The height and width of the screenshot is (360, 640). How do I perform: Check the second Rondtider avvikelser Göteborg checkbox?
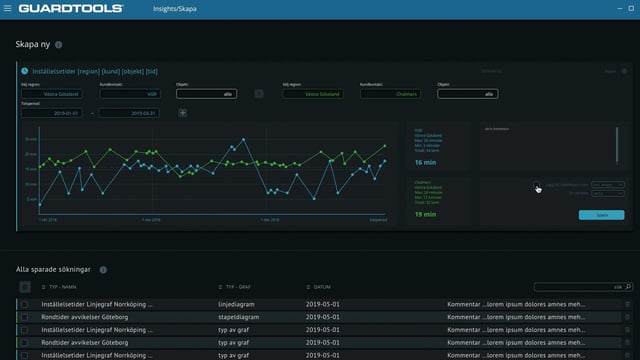click(25, 343)
